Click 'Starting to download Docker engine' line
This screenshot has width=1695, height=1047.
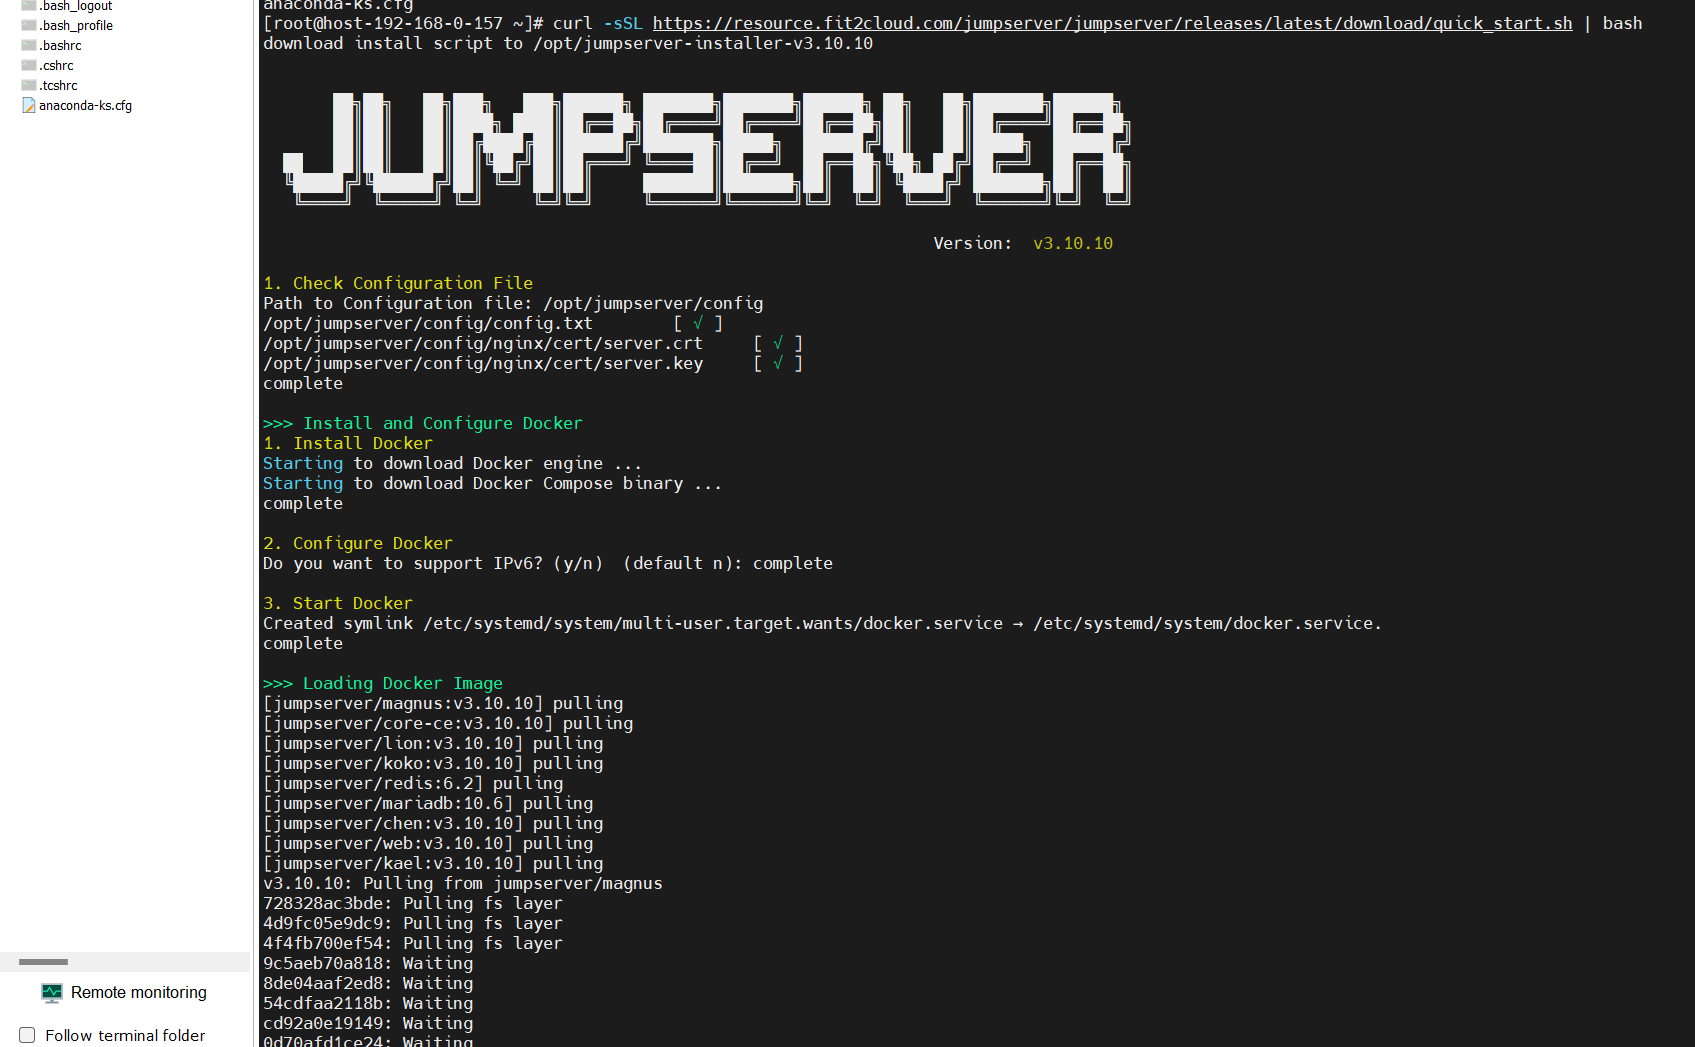(x=453, y=463)
